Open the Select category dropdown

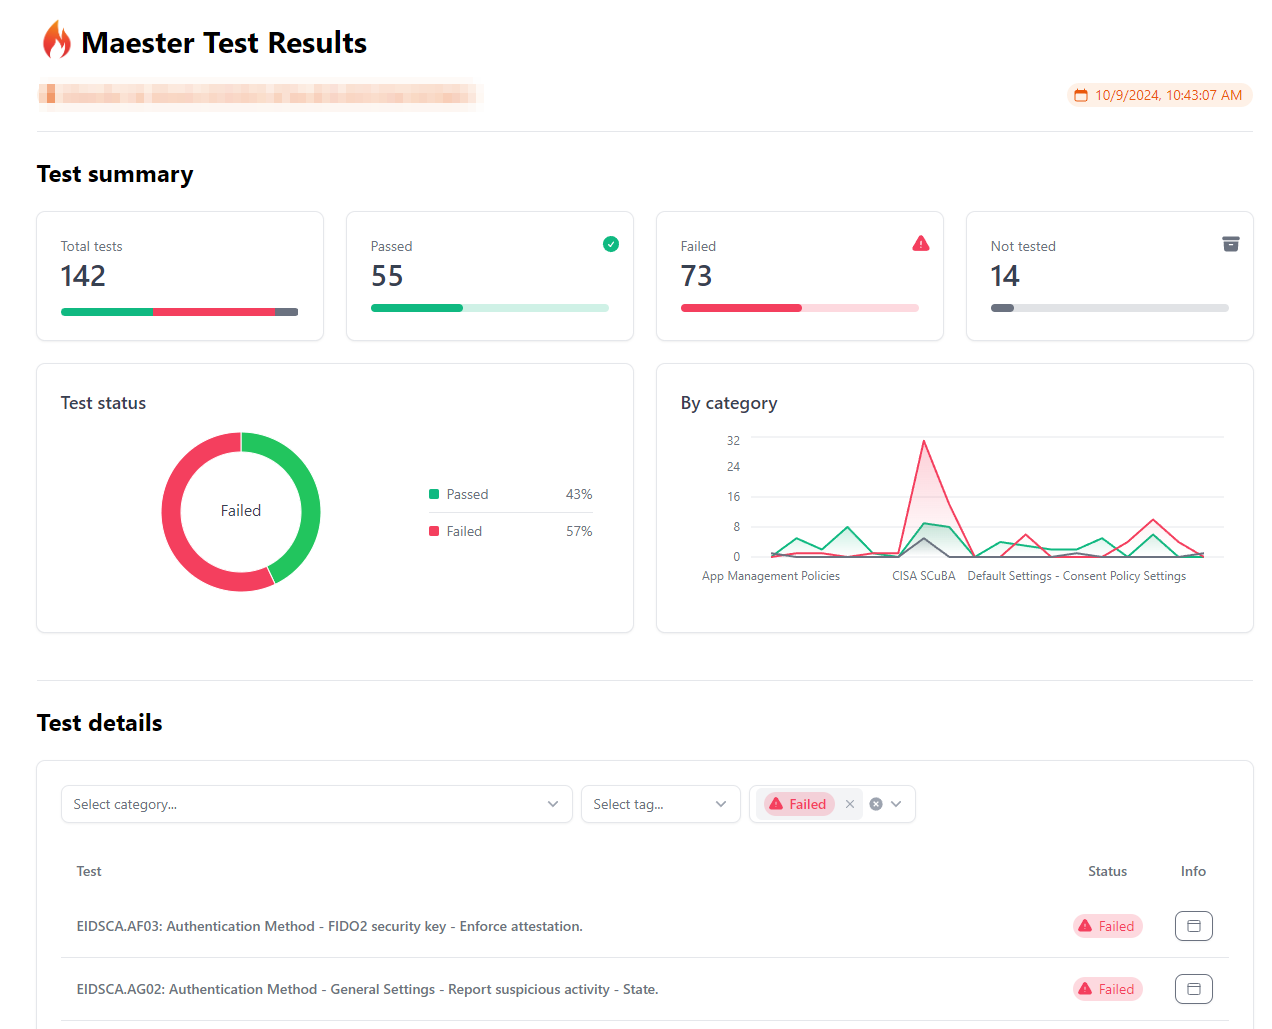(316, 804)
